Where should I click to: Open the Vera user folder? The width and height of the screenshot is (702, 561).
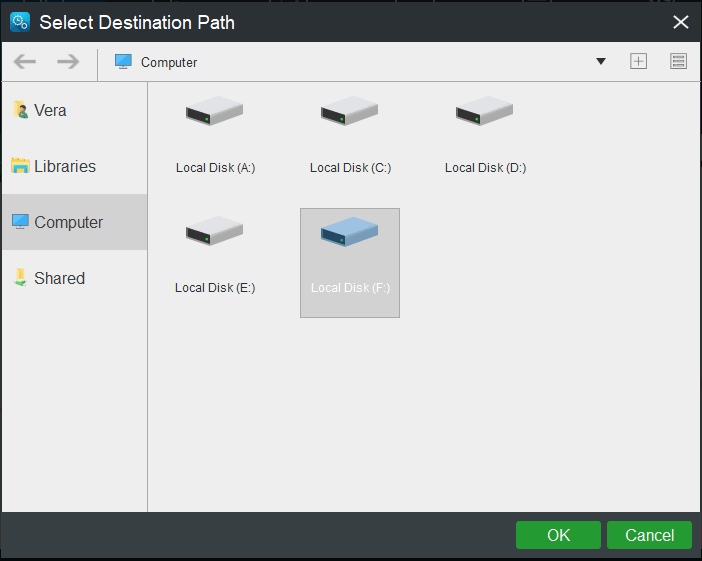pyautogui.click(x=50, y=110)
